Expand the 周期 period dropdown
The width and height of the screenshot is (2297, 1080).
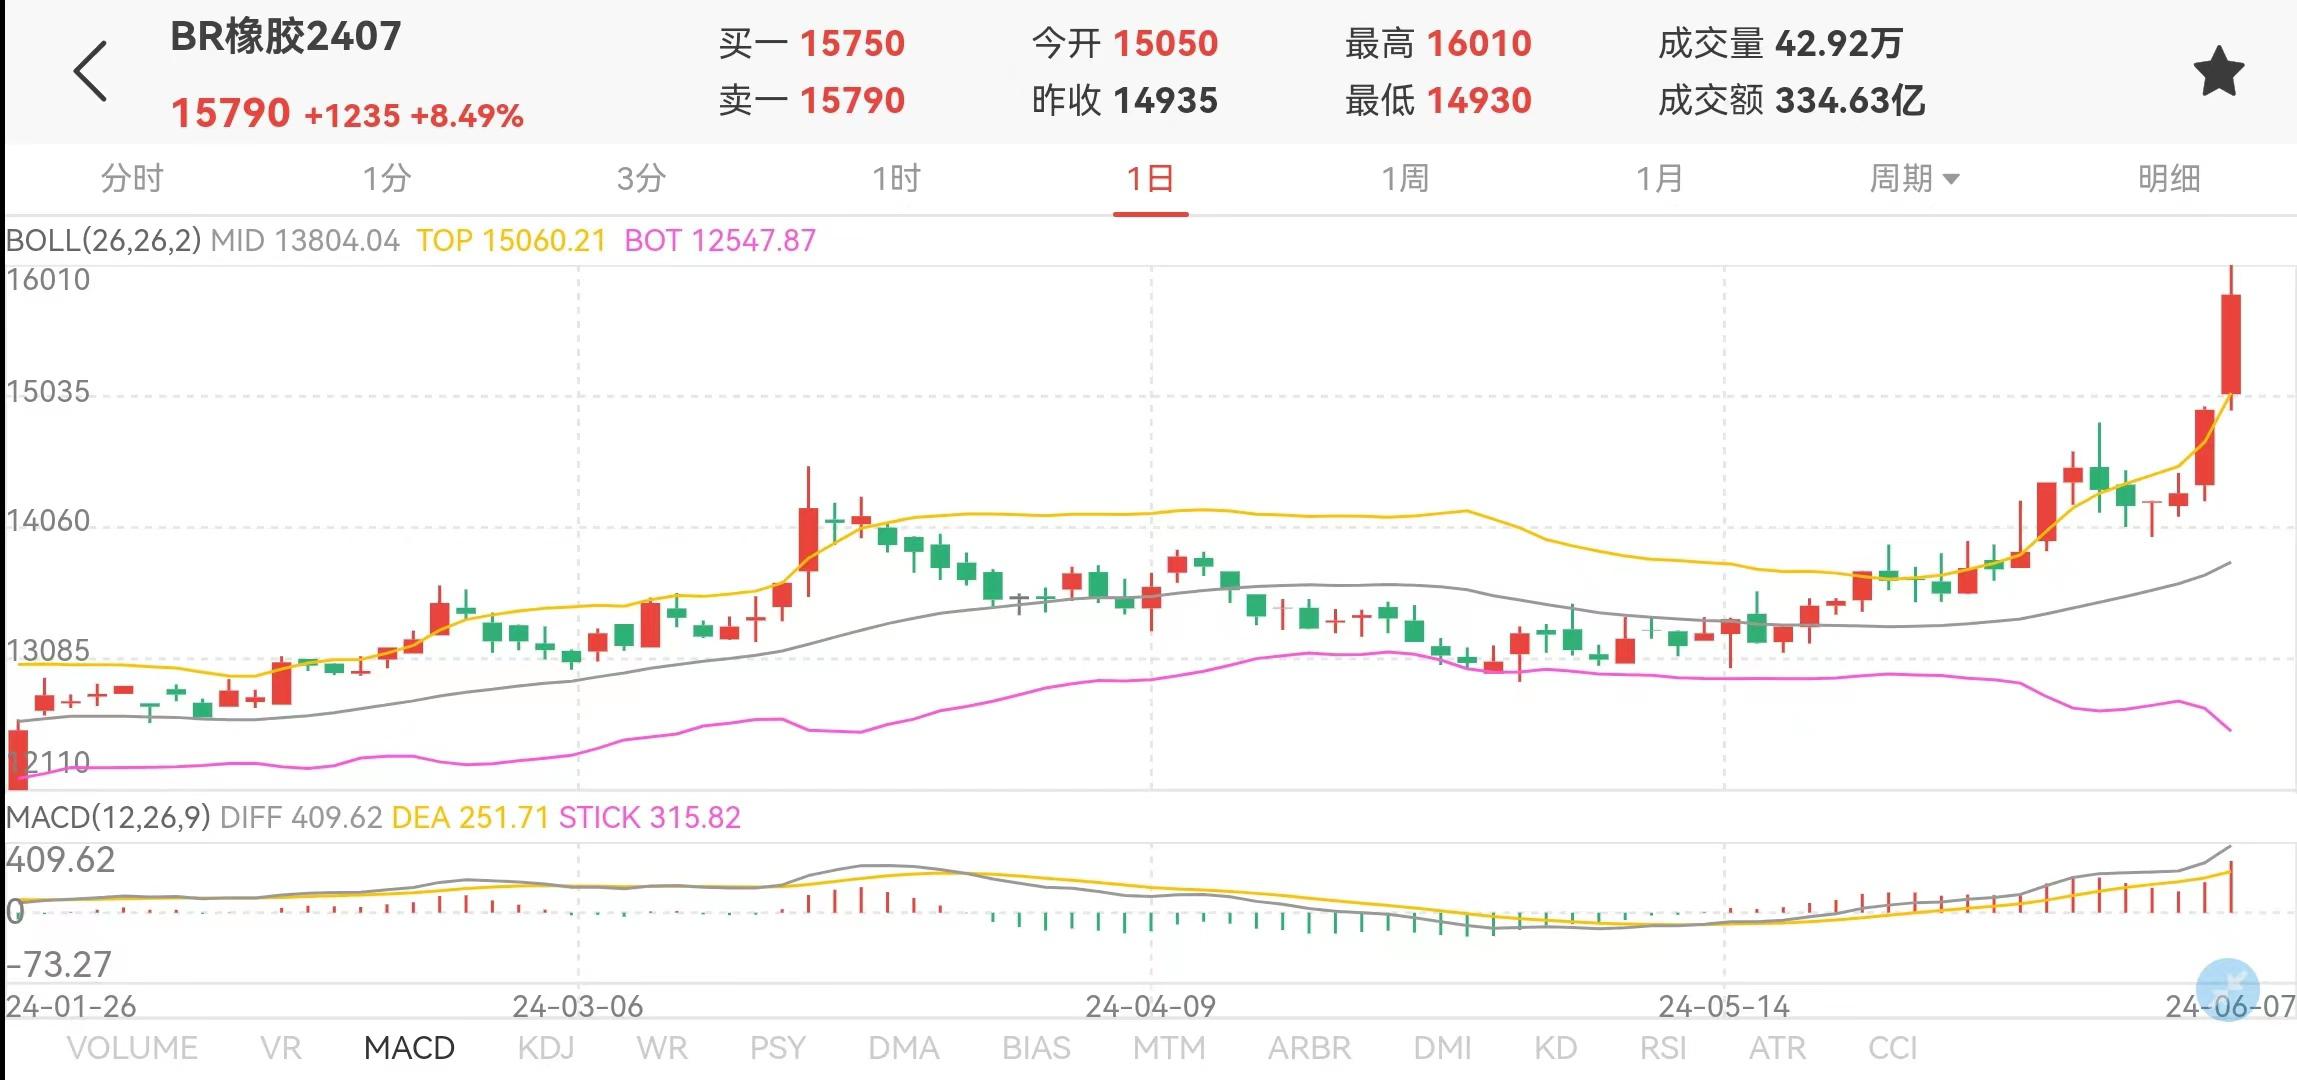1913,179
